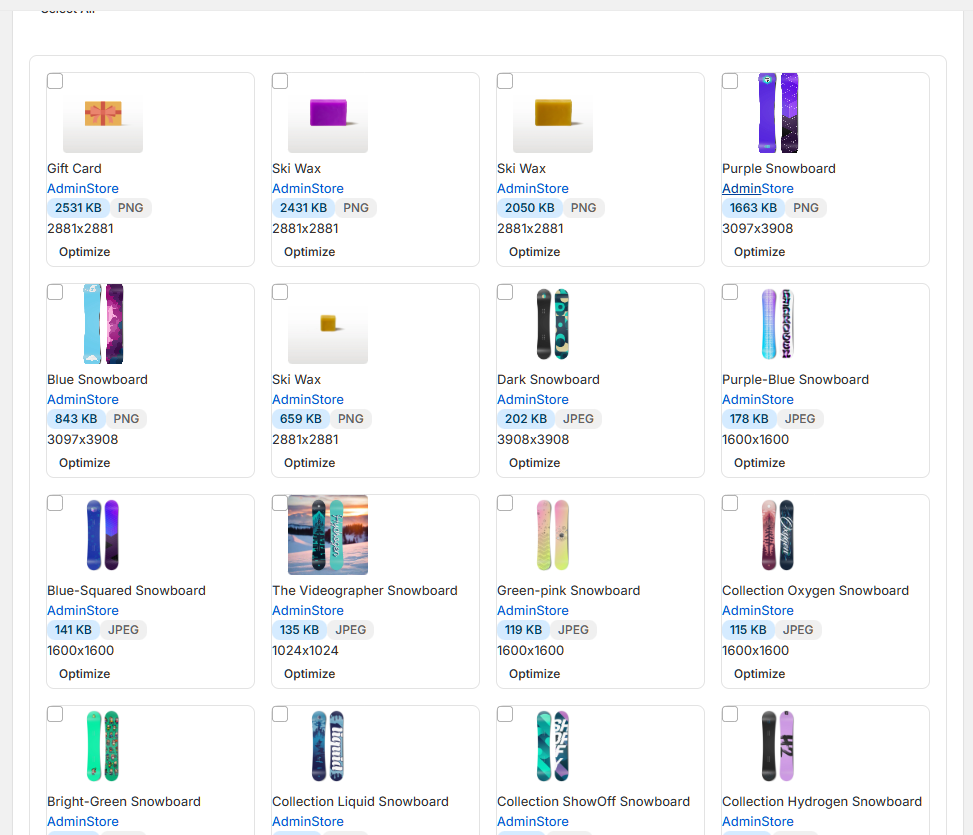The image size is (973, 835).
Task: Optimize the Purple Snowboard image
Action: click(760, 252)
